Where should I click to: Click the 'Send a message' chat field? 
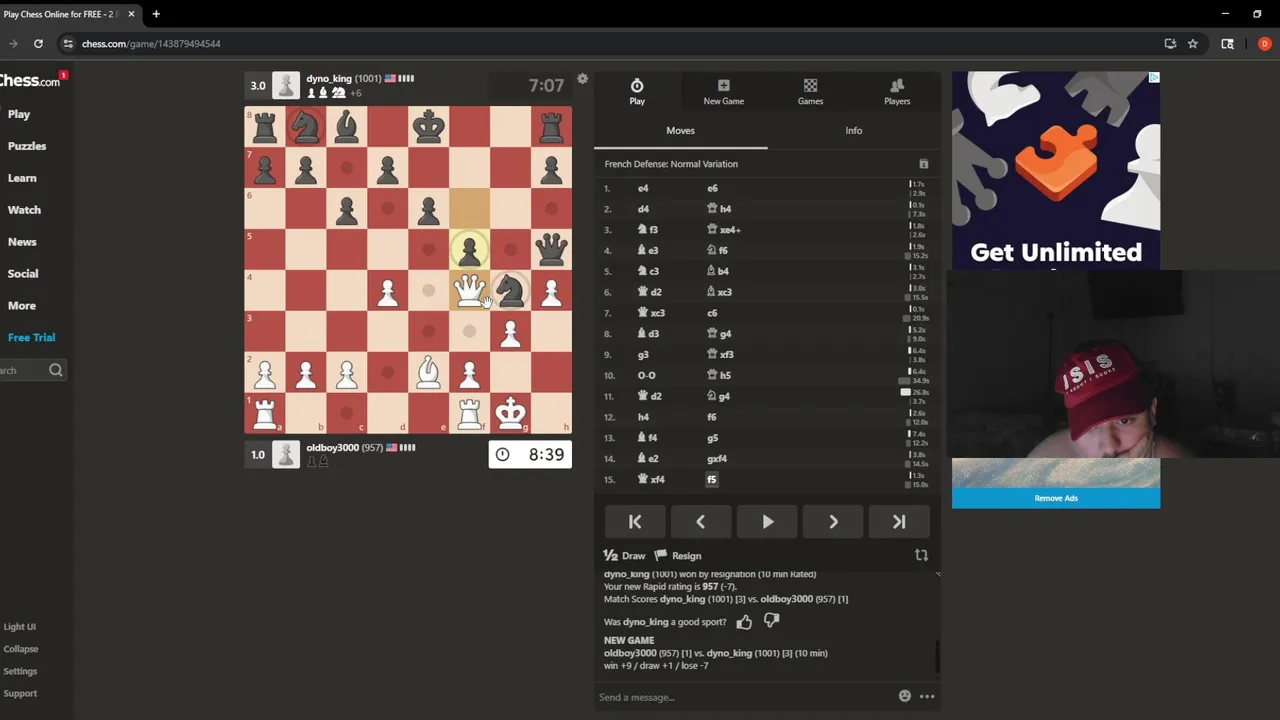point(745,697)
